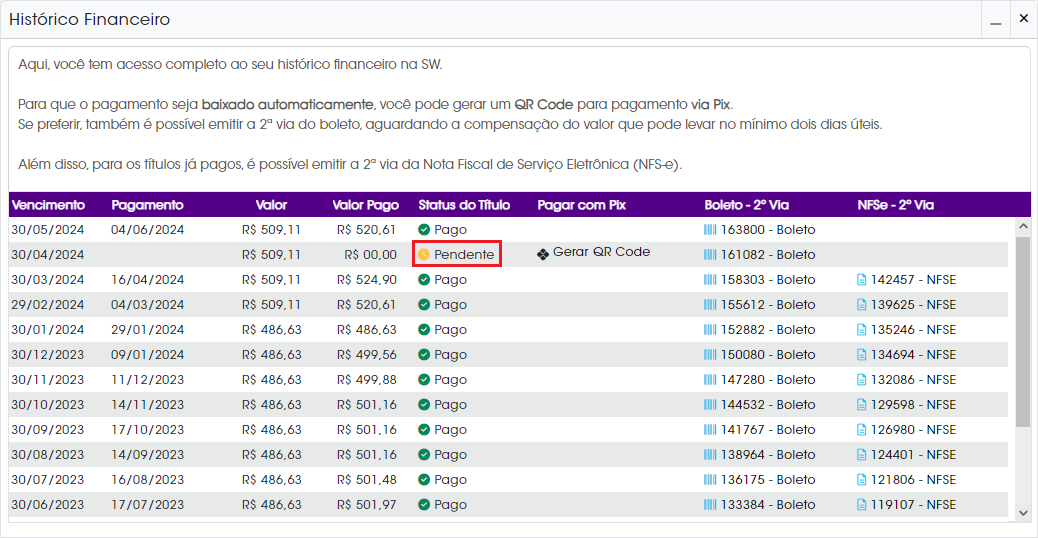
Task: Click the due date 30/09/2023
Action: (x=48, y=430)
